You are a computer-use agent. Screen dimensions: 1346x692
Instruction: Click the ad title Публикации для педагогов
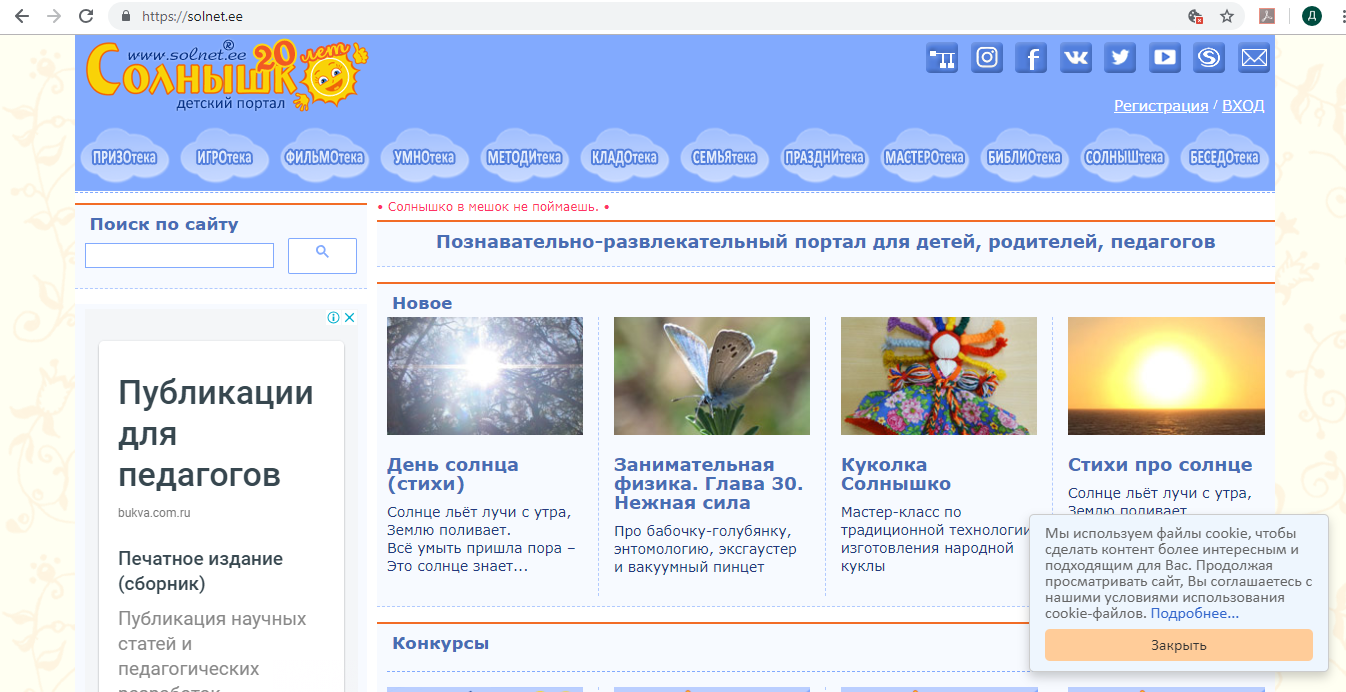pyautogui.click(x=216, y=433)
